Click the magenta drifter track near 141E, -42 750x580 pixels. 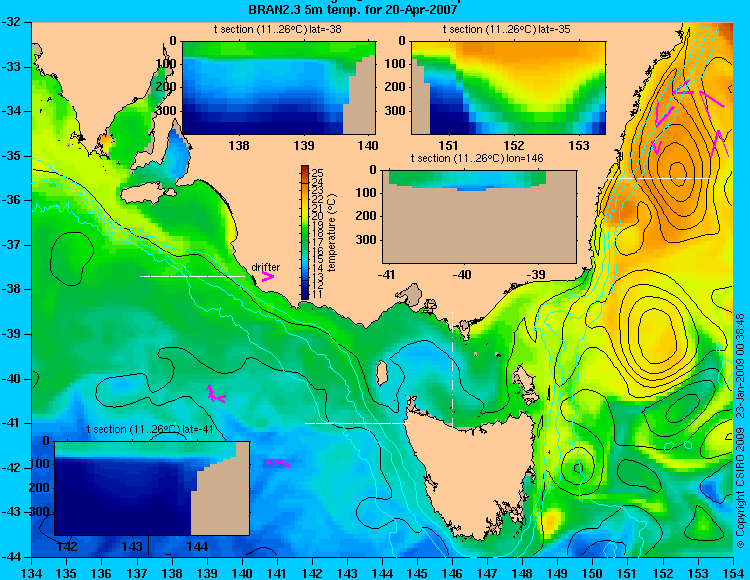coord(278,463)
